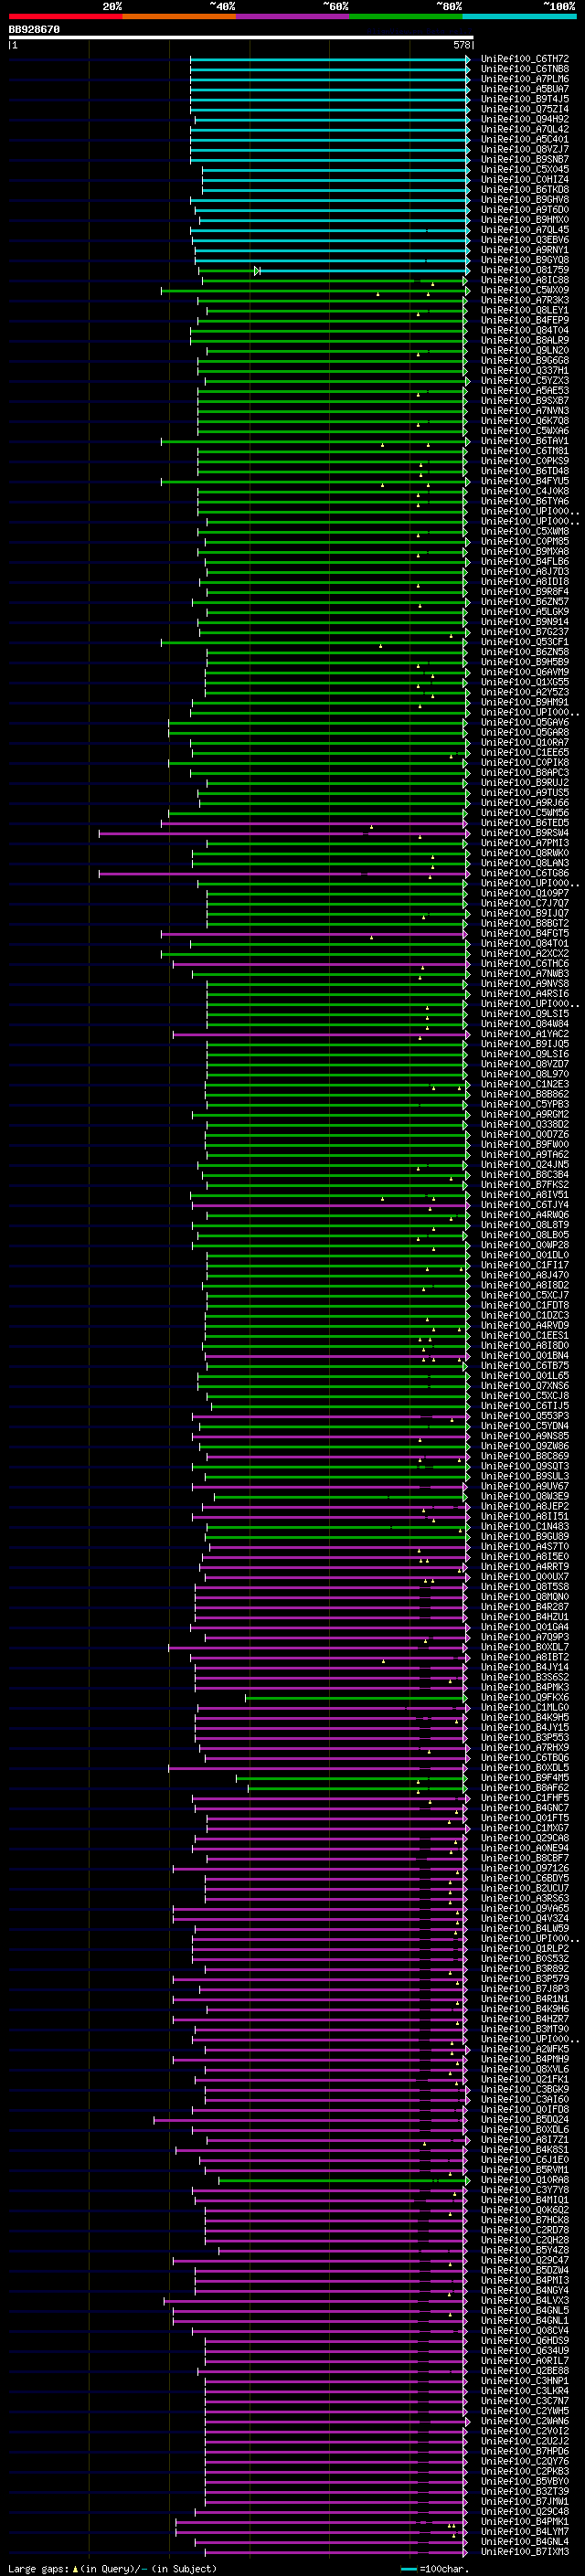Image resolution: width=585 pixels, height=2576 pixels.
Task: Select hit label UniRef100_B9HMX0
Action: pos(525,220)
